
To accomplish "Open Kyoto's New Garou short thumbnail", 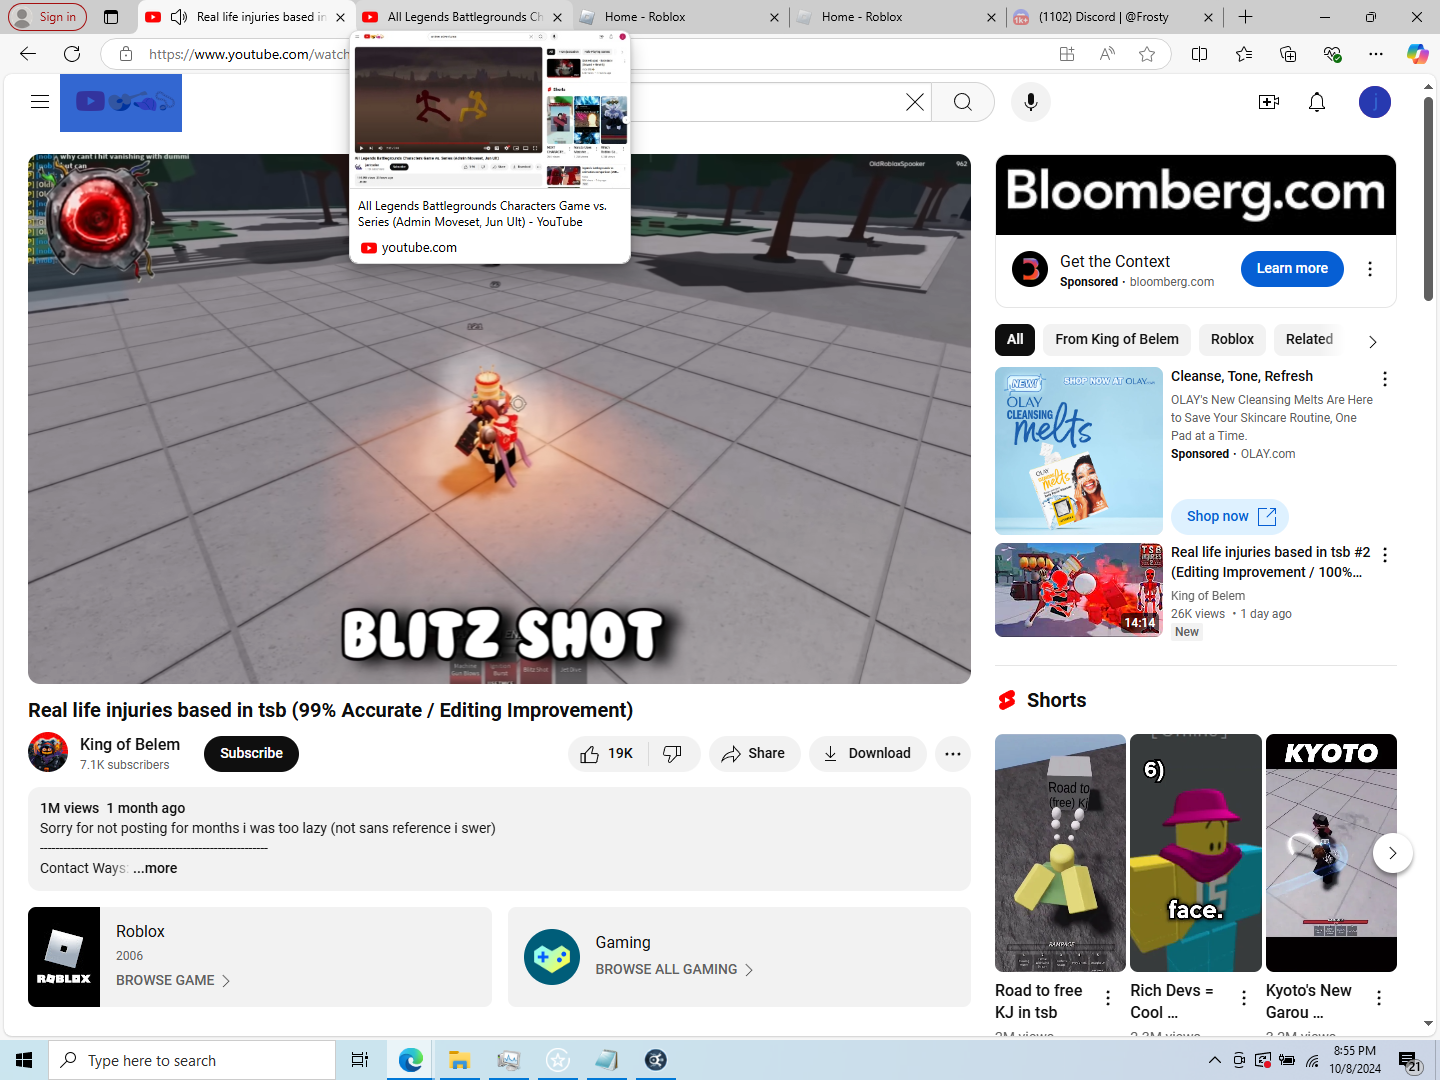I will coord(1331,853).
